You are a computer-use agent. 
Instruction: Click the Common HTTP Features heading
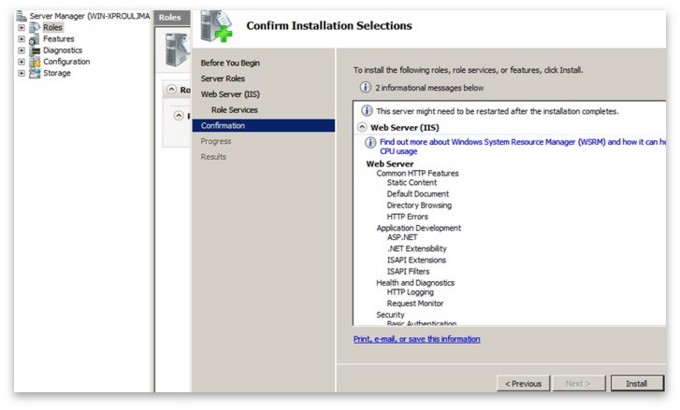coord(418,173)
